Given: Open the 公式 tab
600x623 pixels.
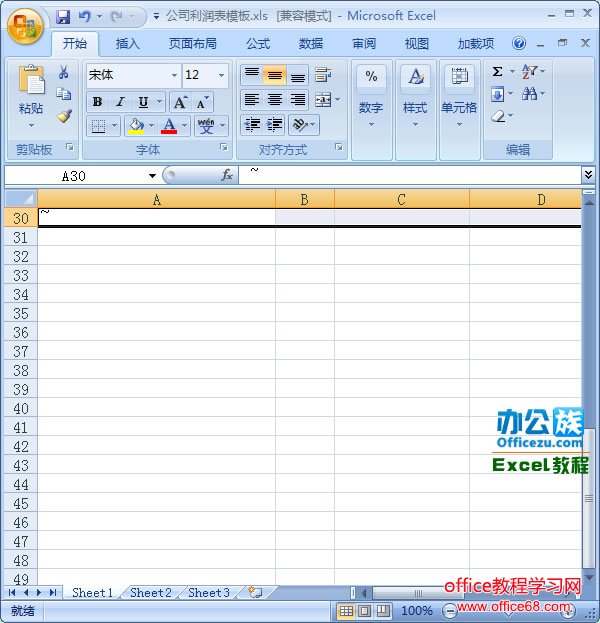Looking at the screenshot, I should (258, 43).
